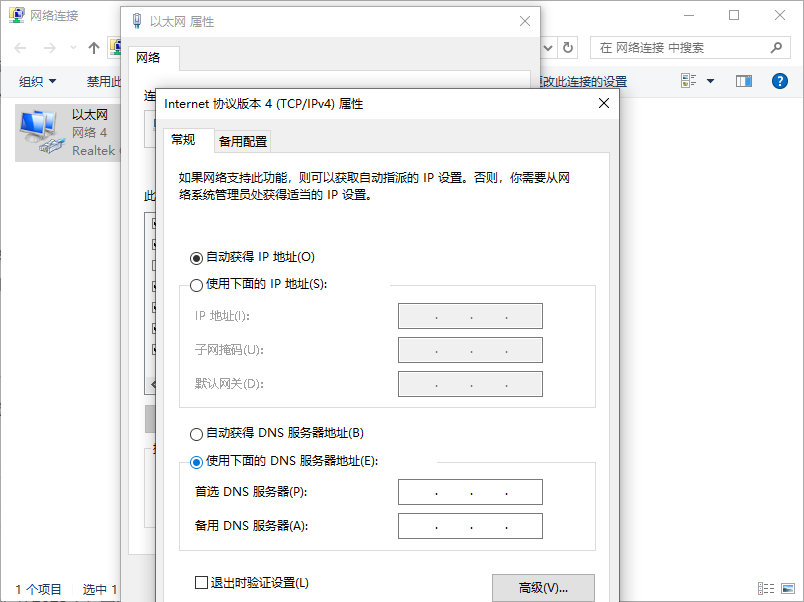
Task: Open the address bar history dropdown
Action: (x=546, y=47)
